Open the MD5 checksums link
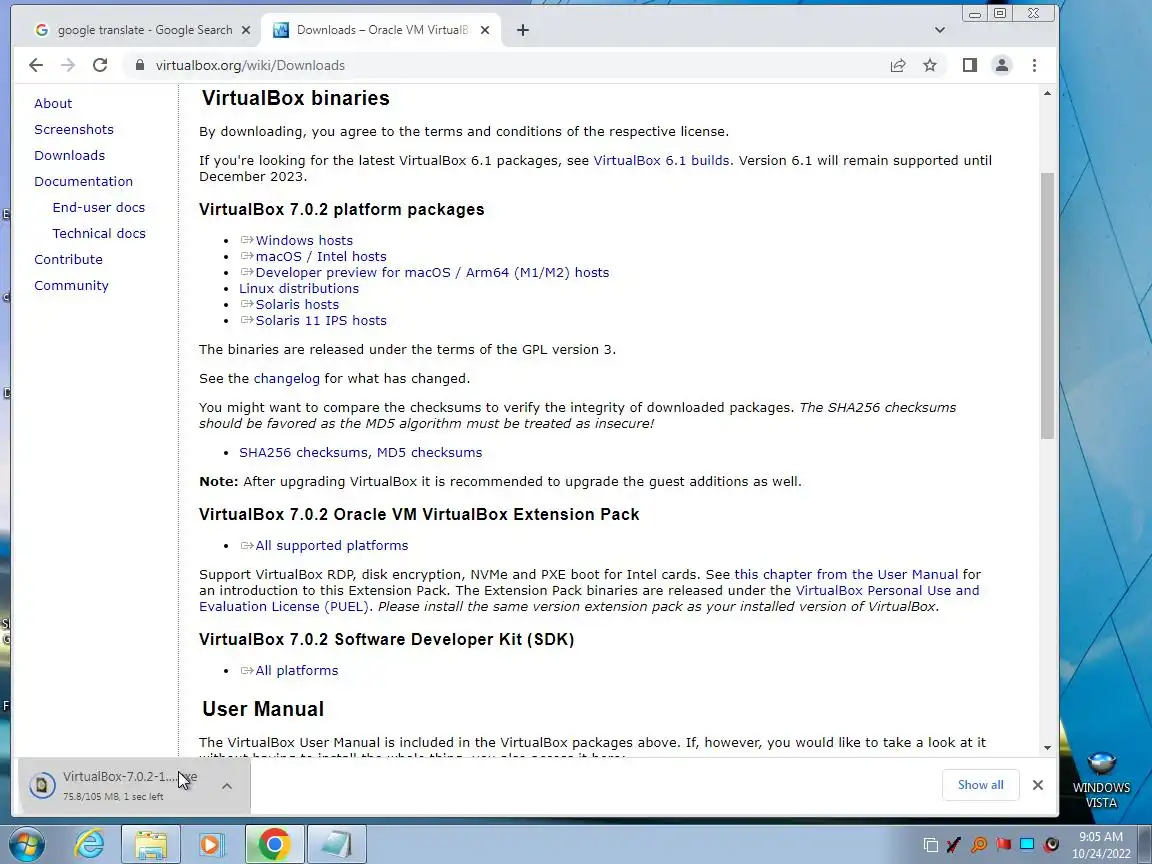This screenshot has width=1152, height=864. (x=430, y=453)
